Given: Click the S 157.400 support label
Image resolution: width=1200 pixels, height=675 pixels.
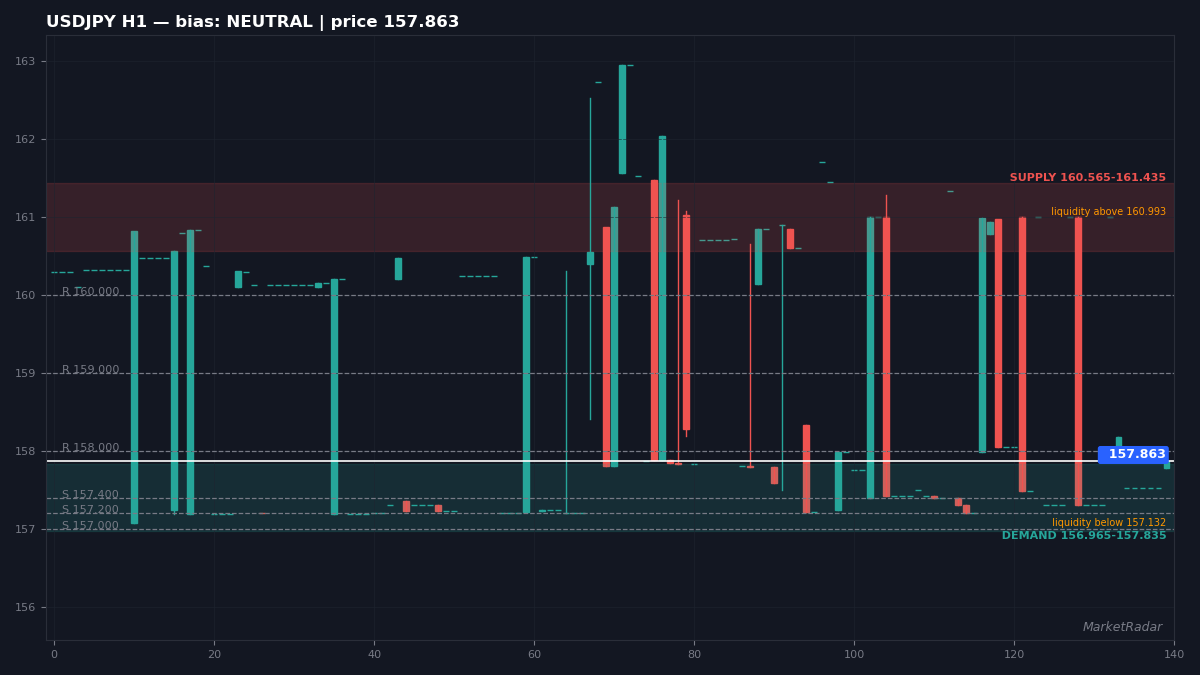Looking at the screenshot, I should tap(90, 495).
